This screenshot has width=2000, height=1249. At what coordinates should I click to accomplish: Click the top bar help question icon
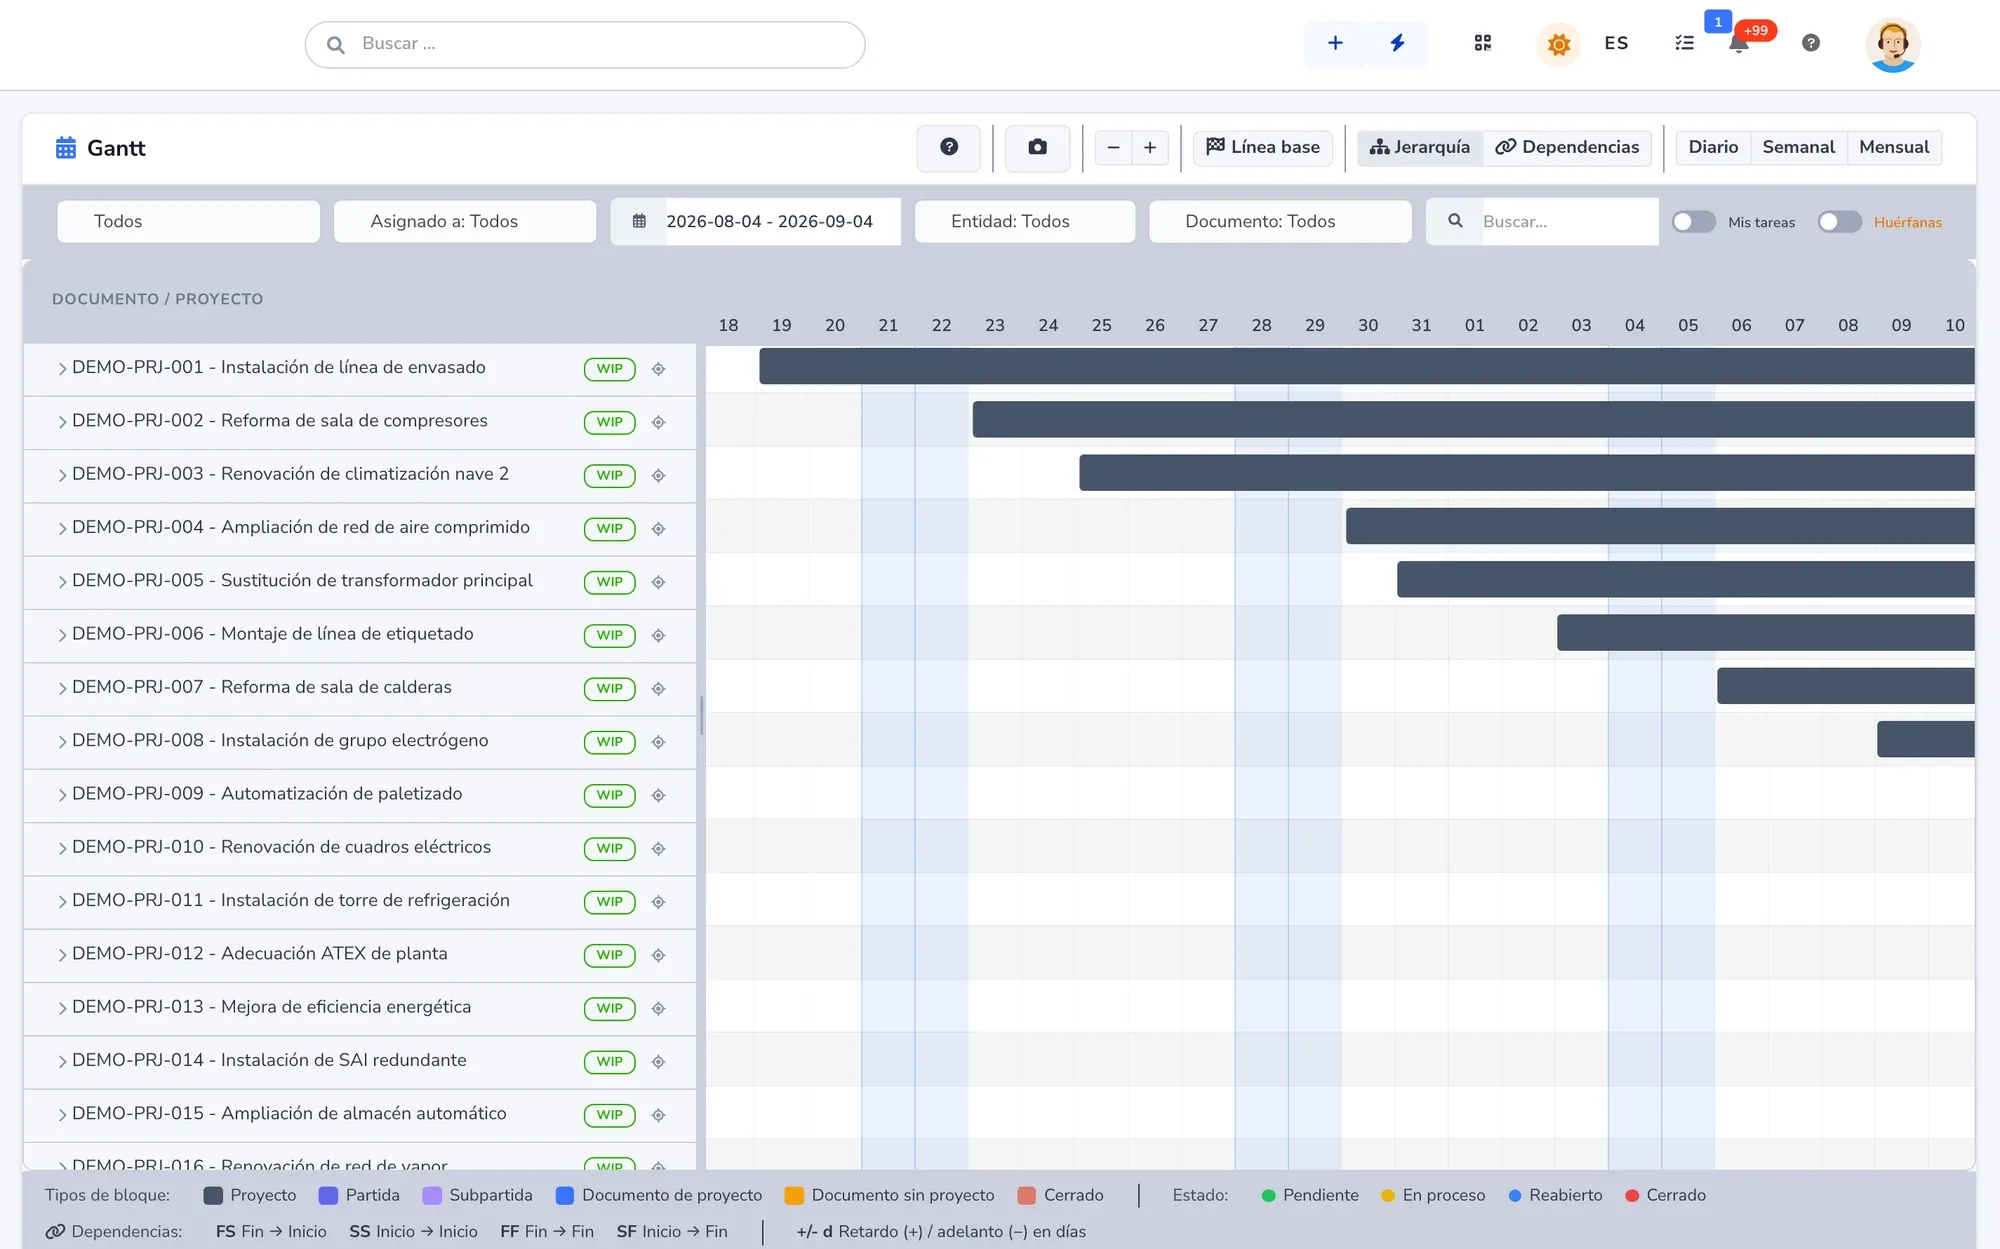pyautogui.click(x=1810, y=43)
